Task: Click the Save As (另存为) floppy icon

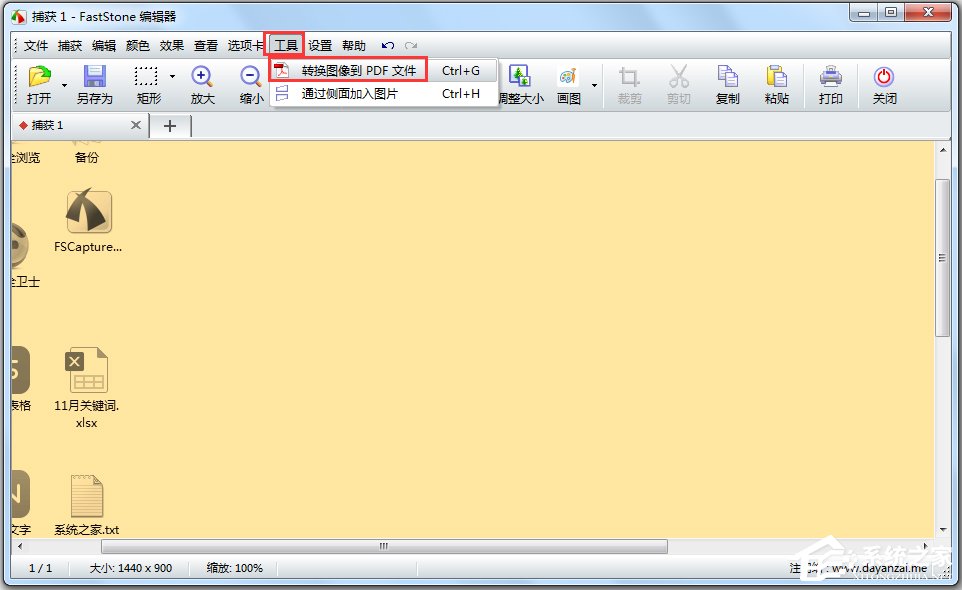Action: pos(95,77)
